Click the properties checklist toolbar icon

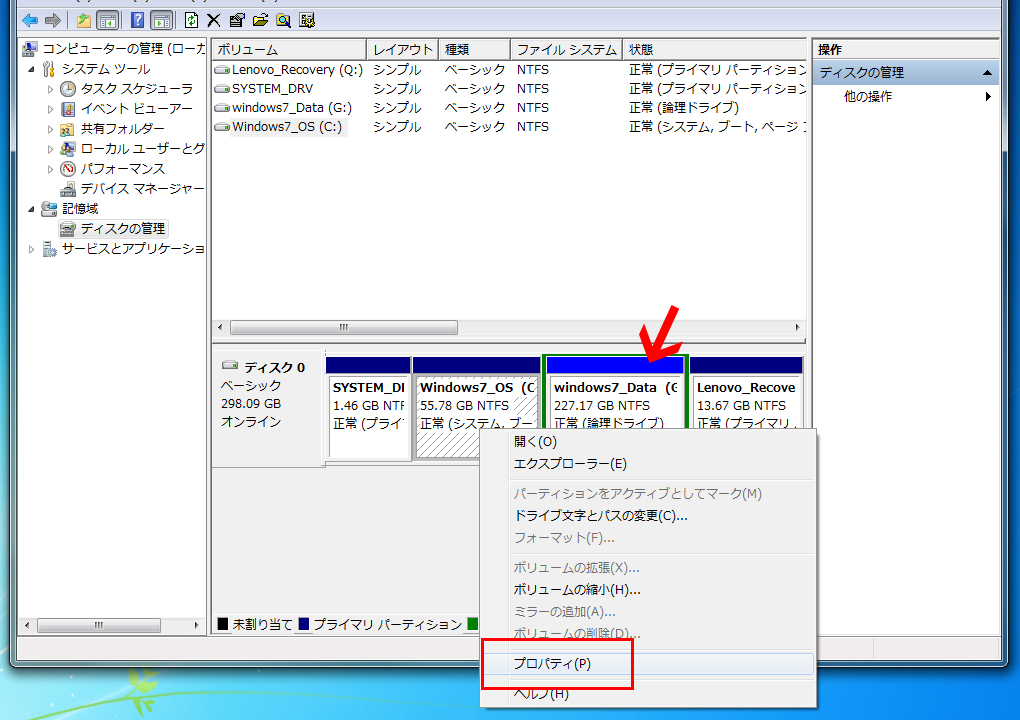pyautogui.click(x=237, y=20)
